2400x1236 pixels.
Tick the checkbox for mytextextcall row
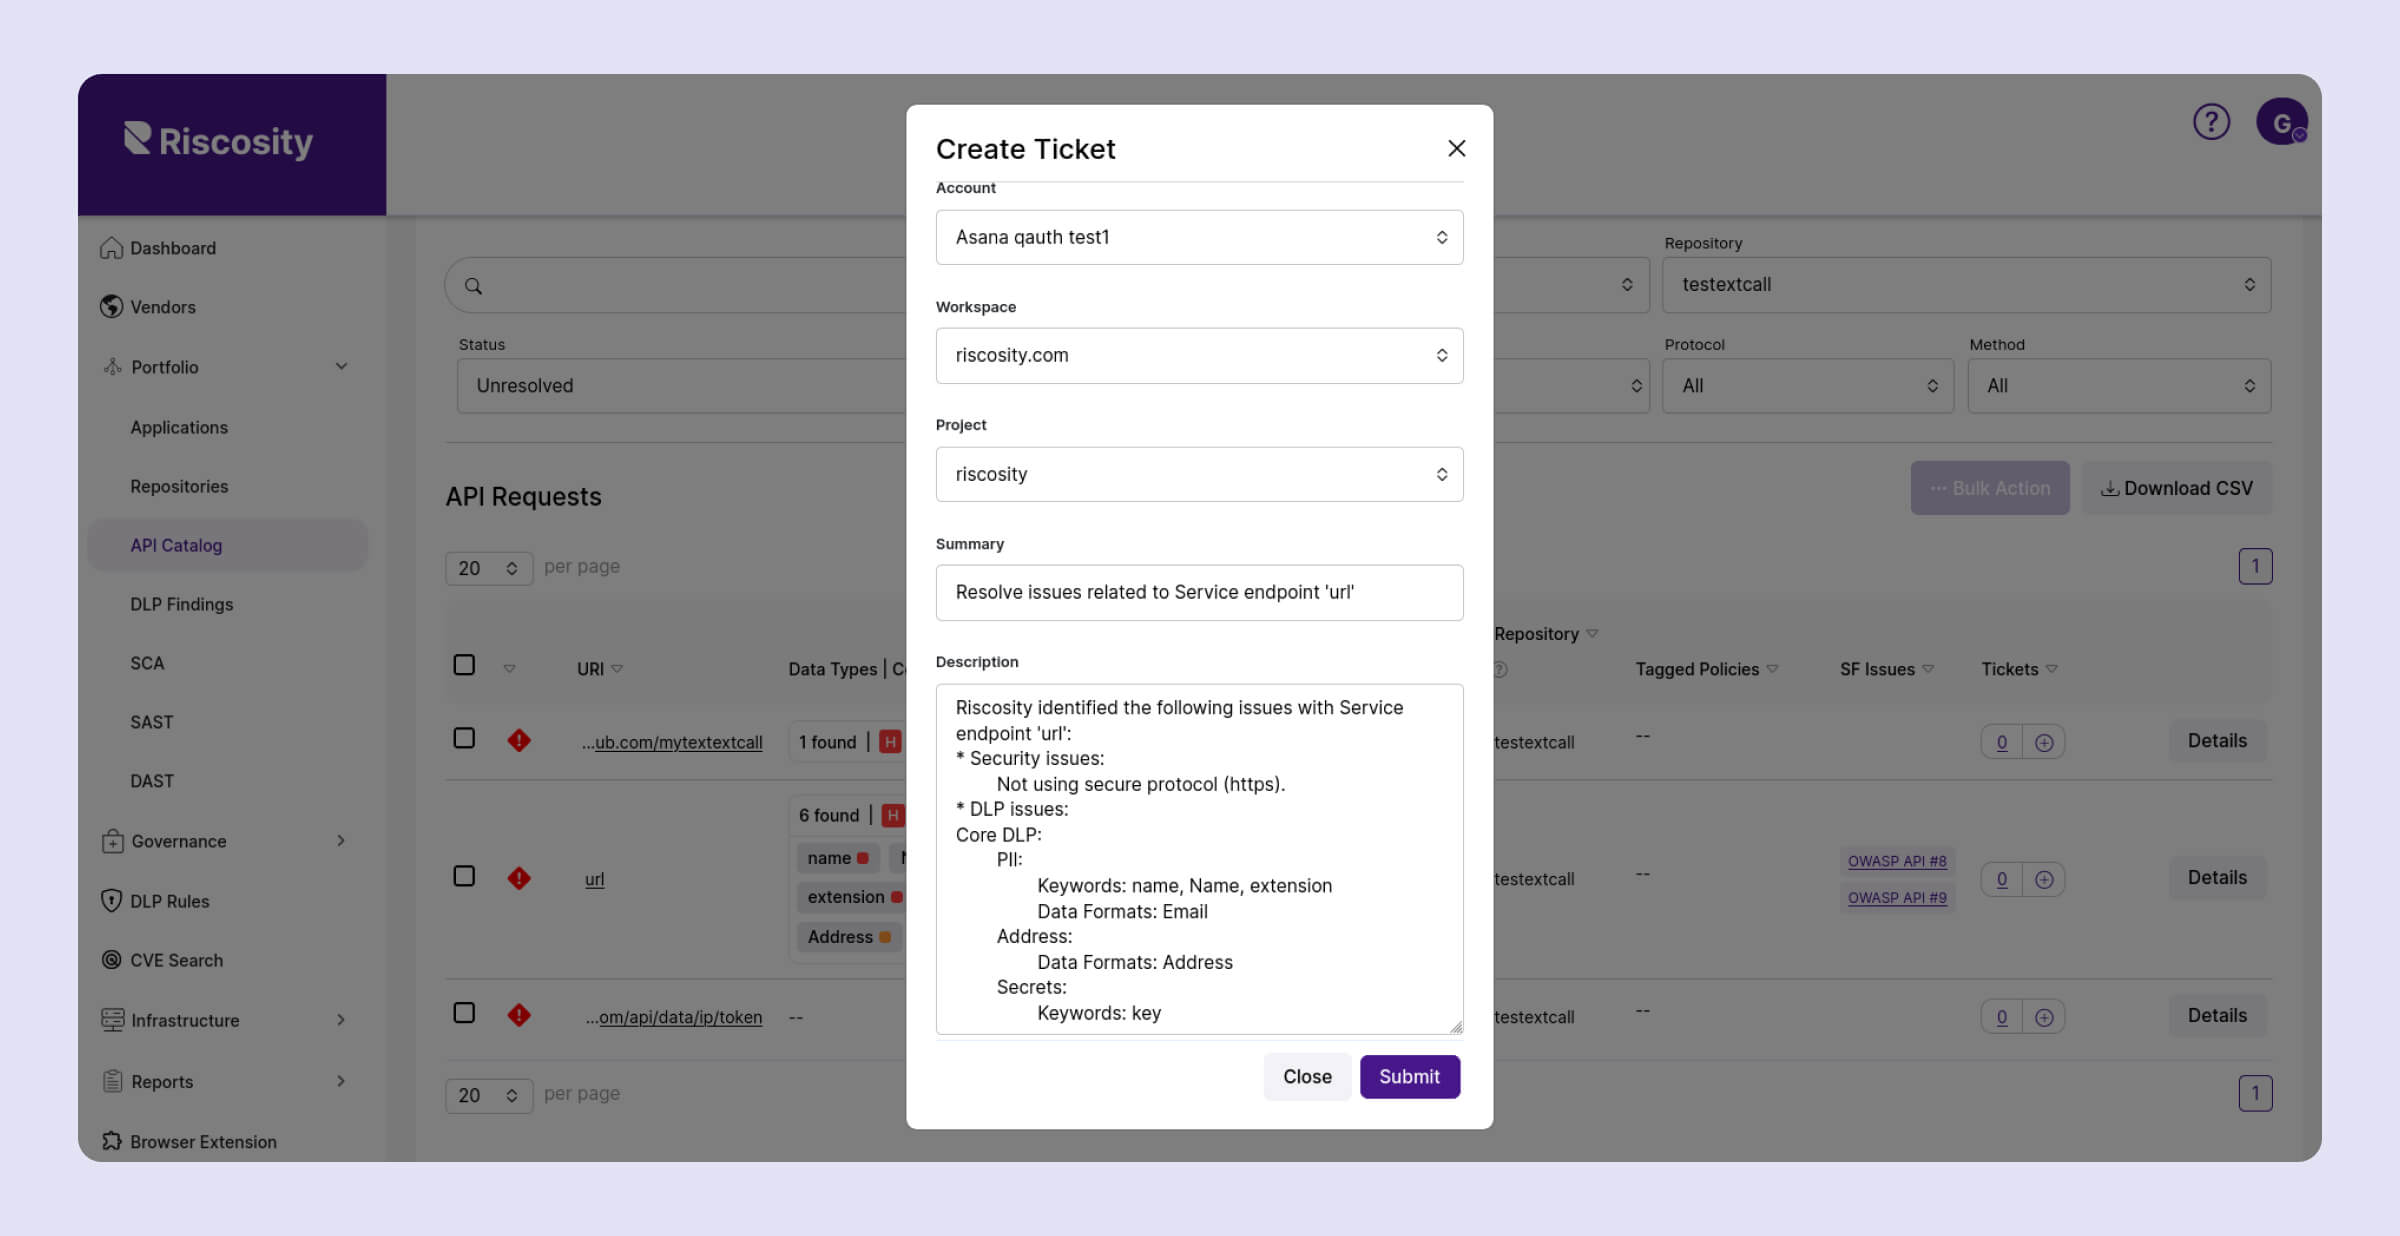(464, 738)
